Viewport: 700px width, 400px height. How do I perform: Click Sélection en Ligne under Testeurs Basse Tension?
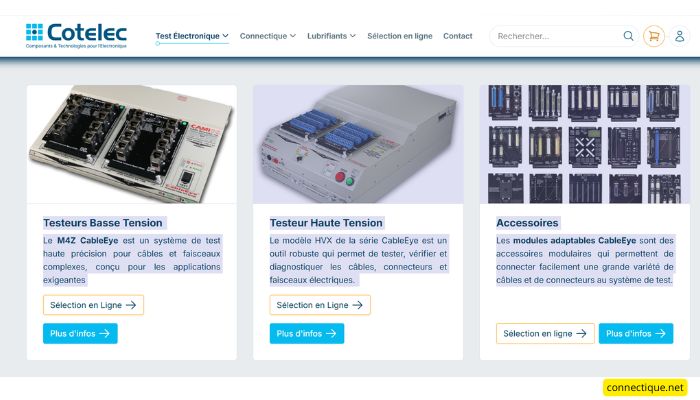click(x=93, y=305)
